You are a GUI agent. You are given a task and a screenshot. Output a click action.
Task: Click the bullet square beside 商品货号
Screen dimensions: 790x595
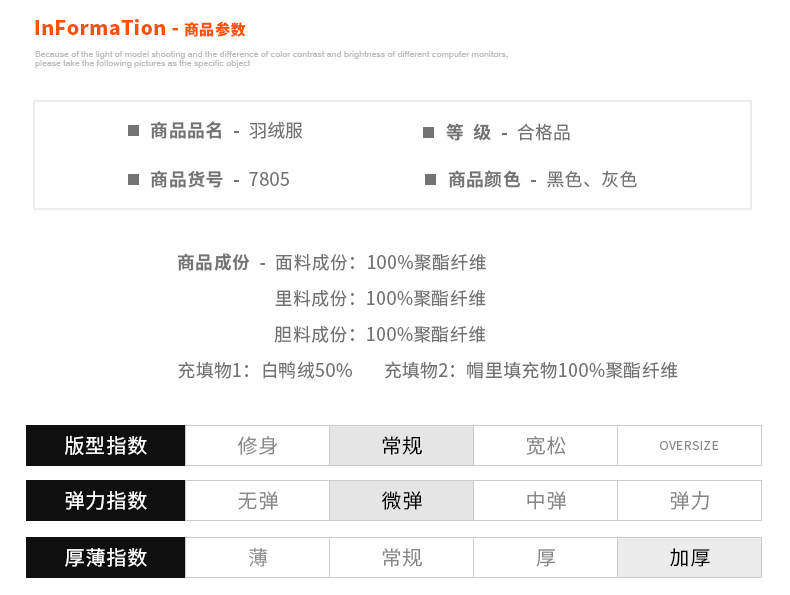pos(133,180)
